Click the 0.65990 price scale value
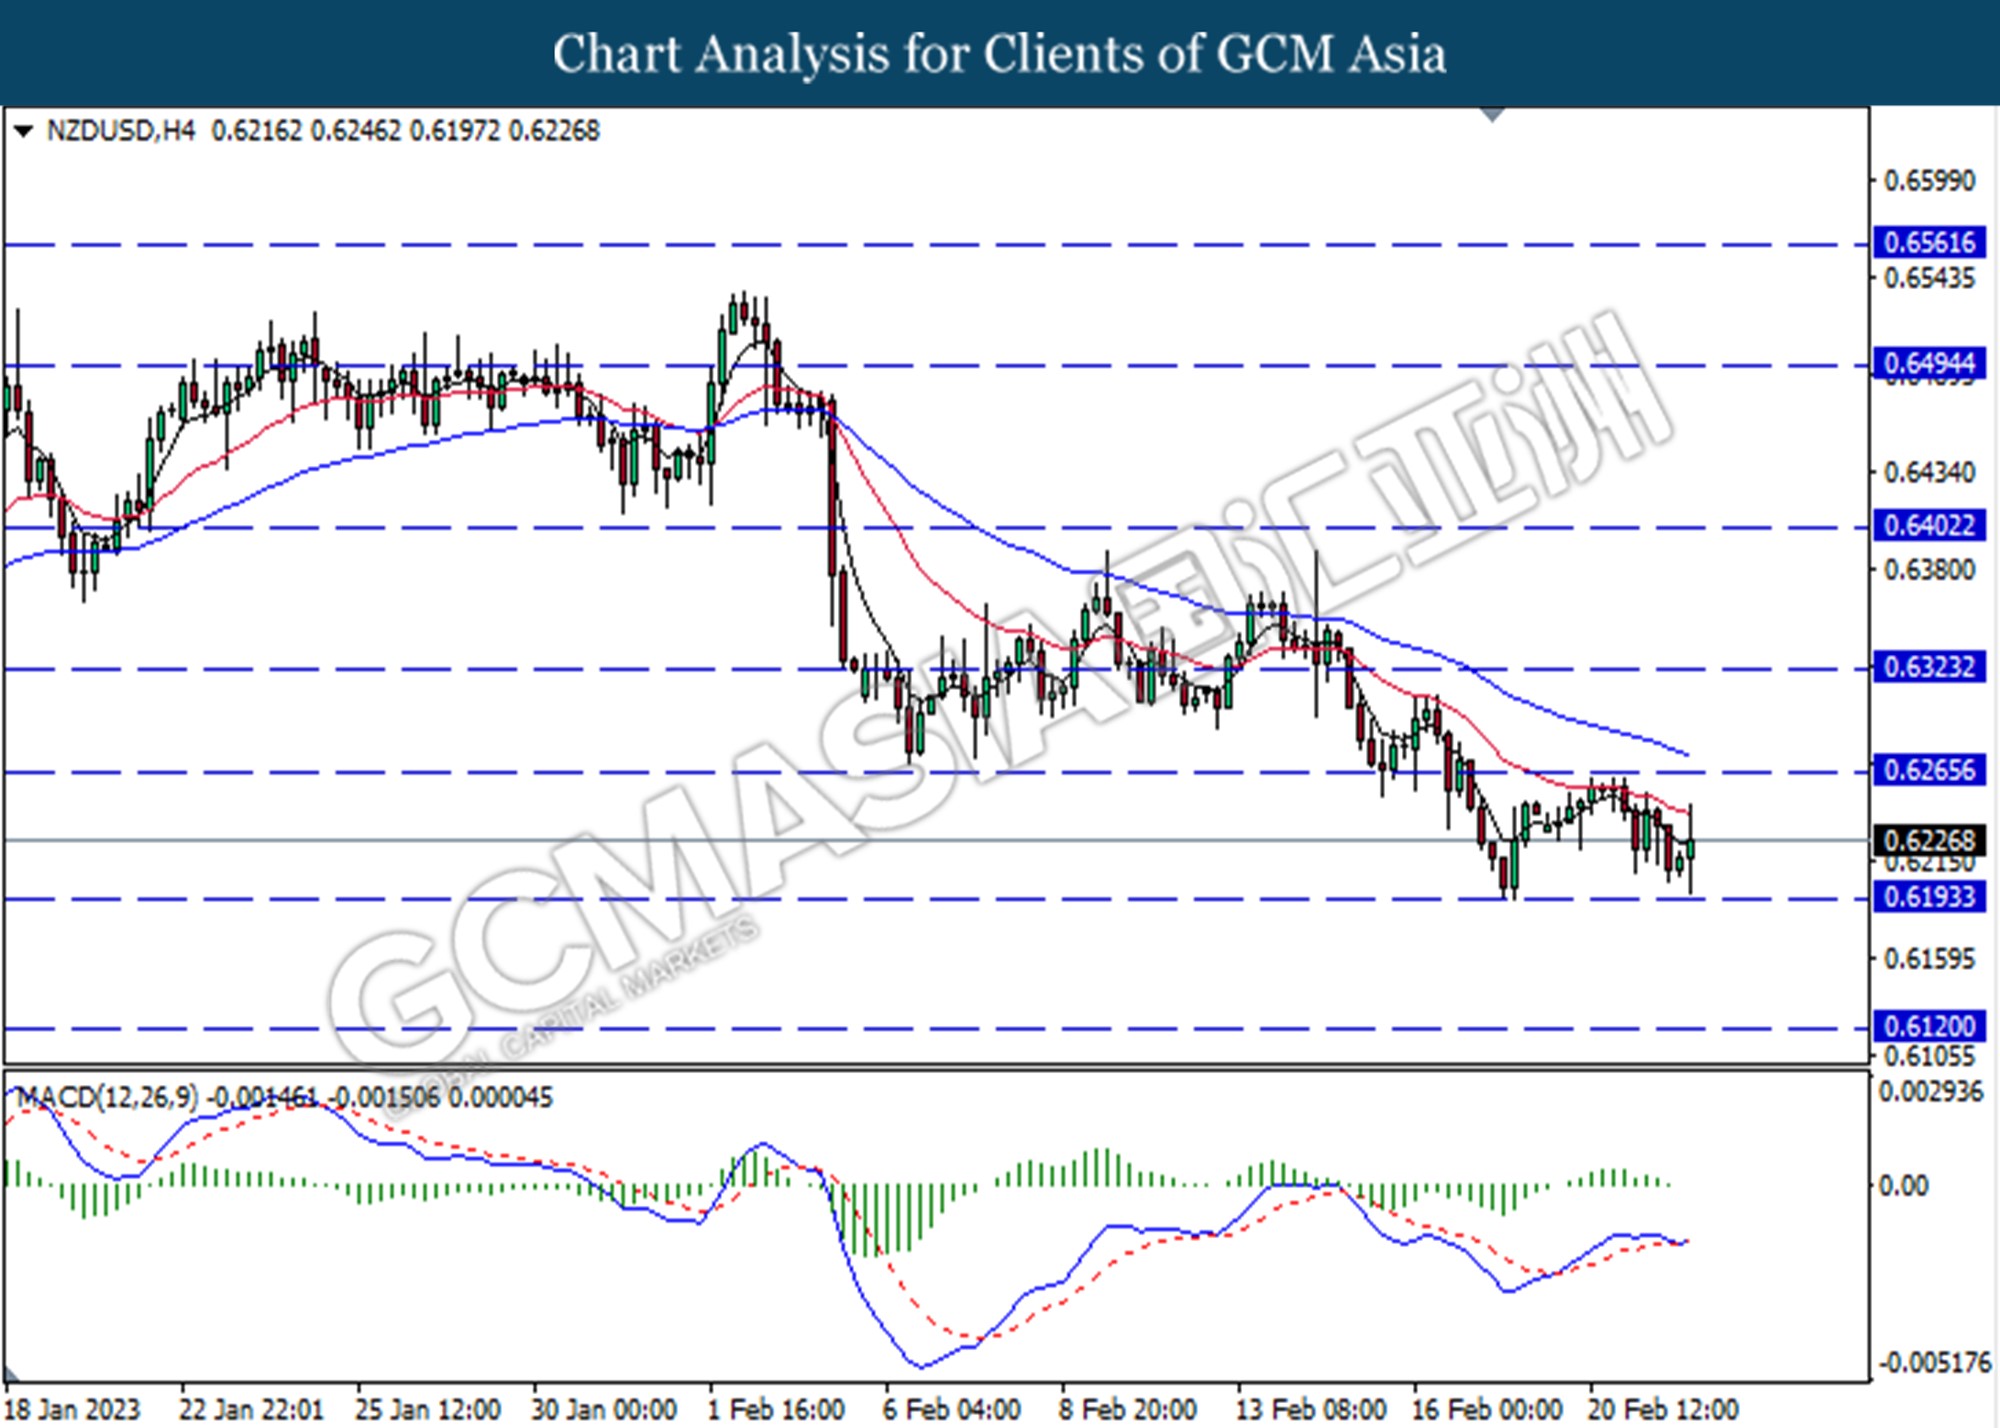 (x=1929, y=181)
